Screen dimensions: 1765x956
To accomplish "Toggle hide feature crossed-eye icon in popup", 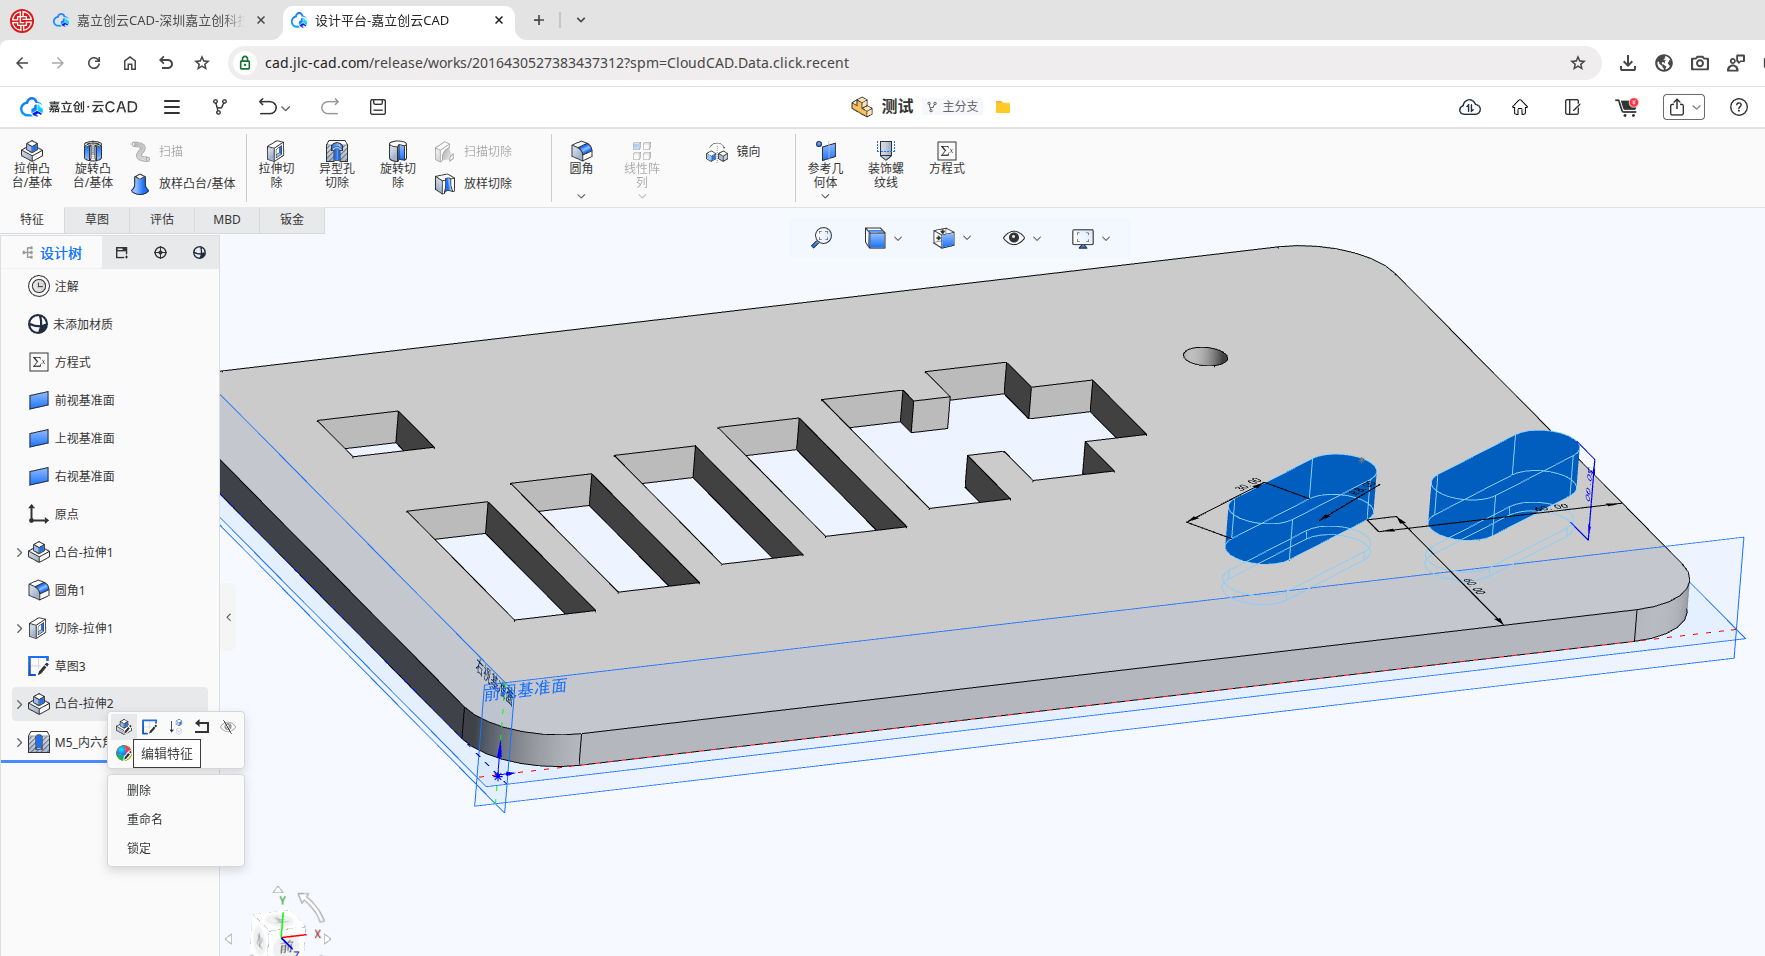I will 228,727.
